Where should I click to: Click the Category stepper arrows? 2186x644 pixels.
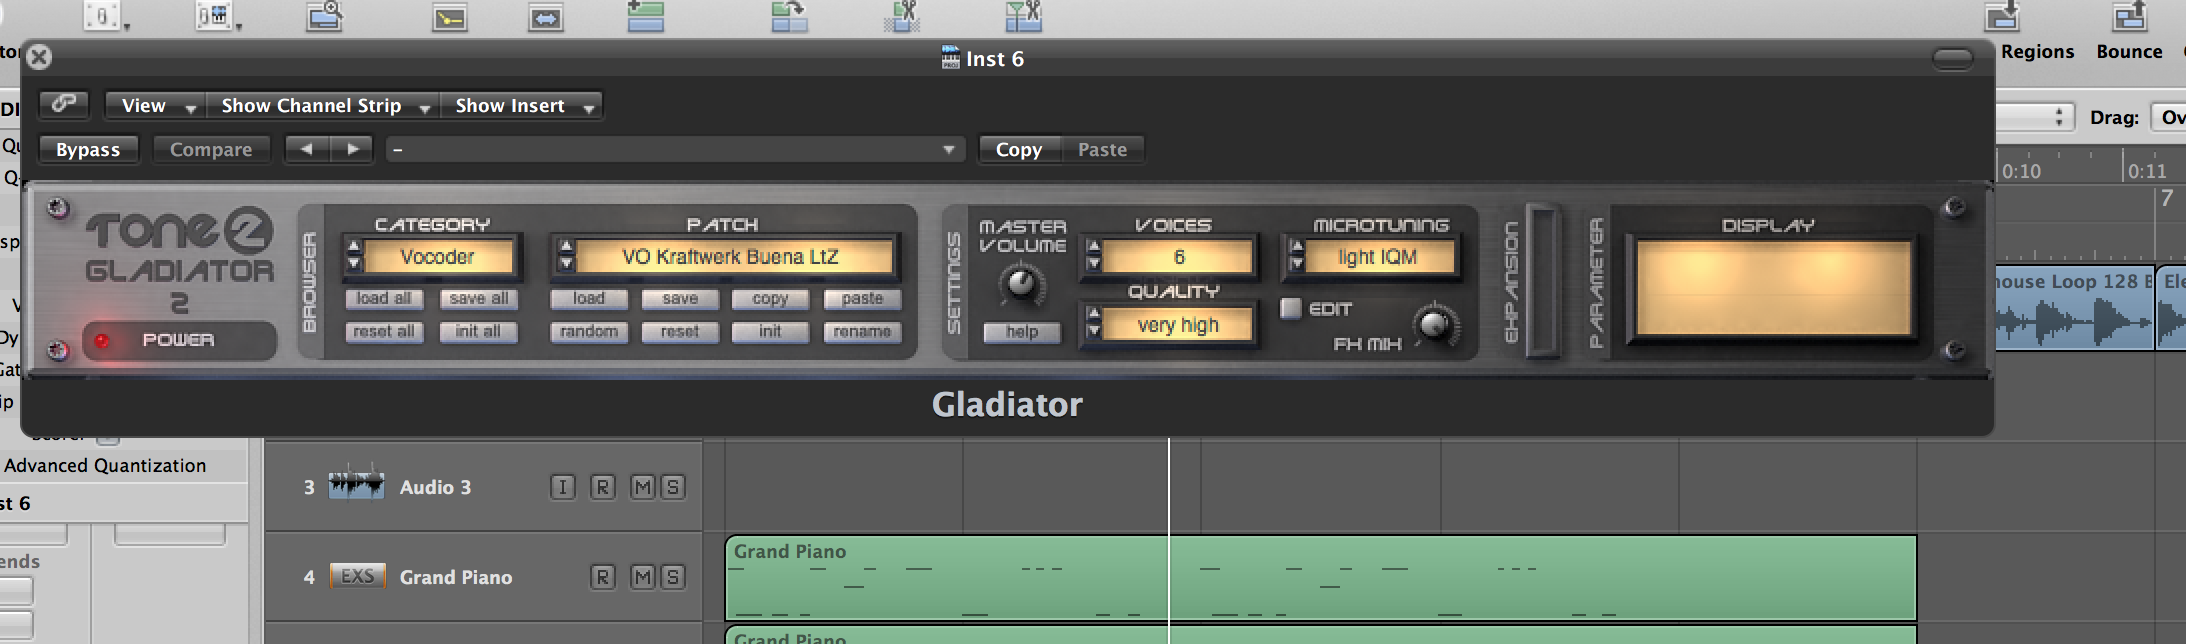coord(353,256)
